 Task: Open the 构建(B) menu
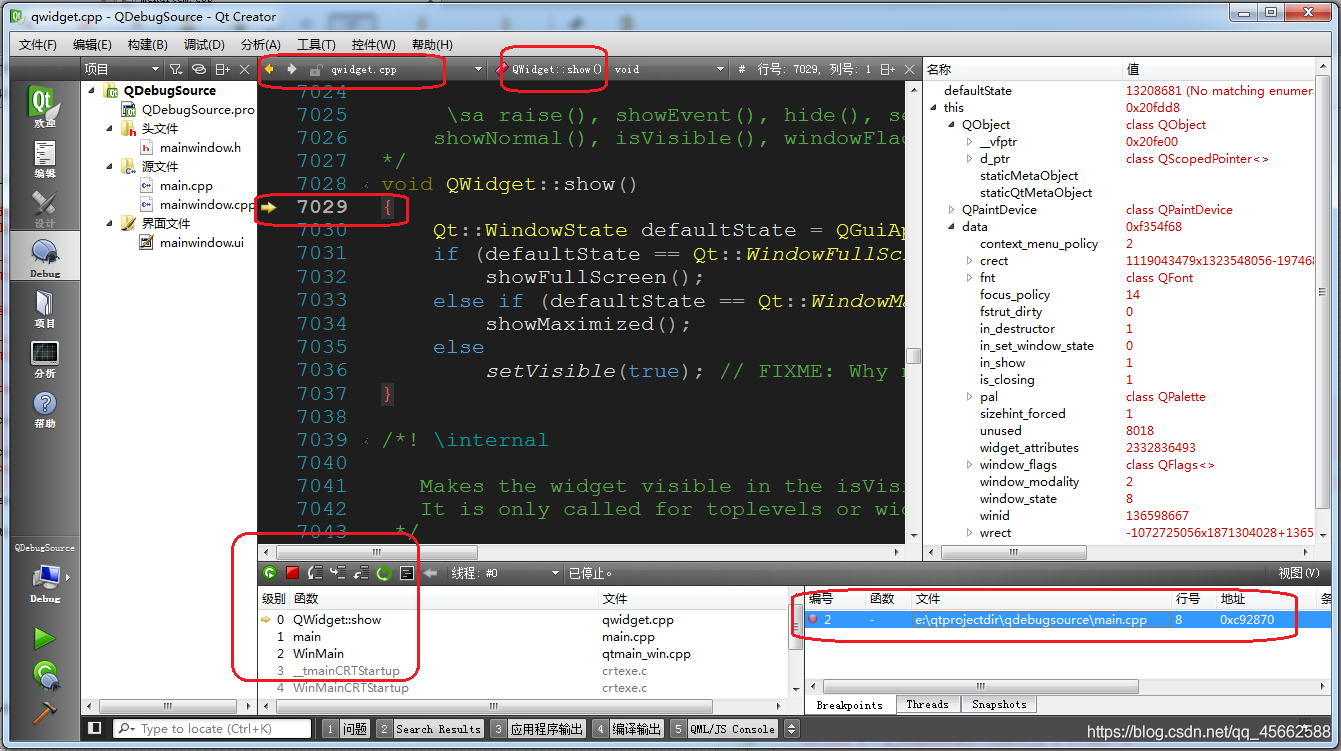tap(147, 45)
